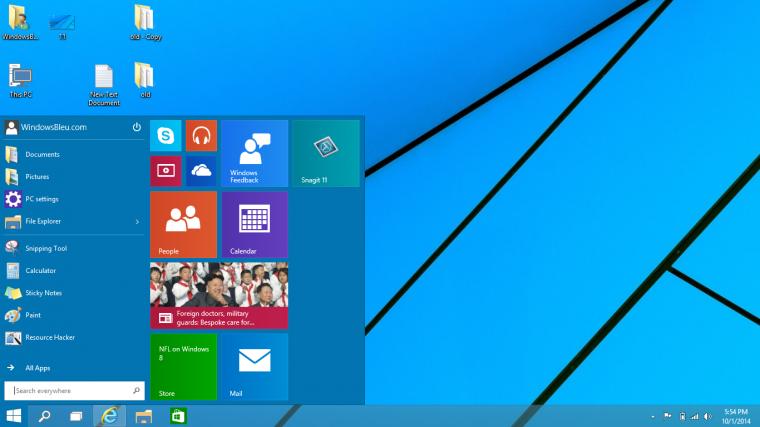
Task: Open Action Center flag icon
Action: (x=667, y=416)
